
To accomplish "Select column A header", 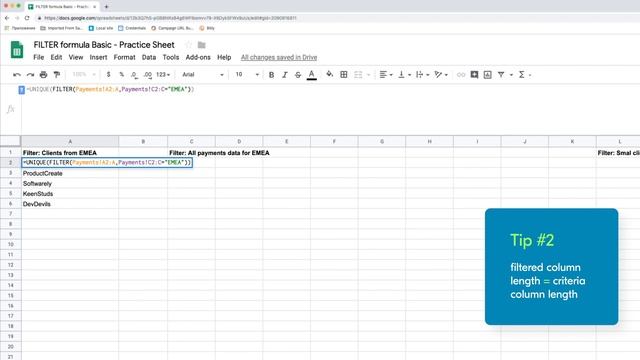I will [x=70, y=142].
